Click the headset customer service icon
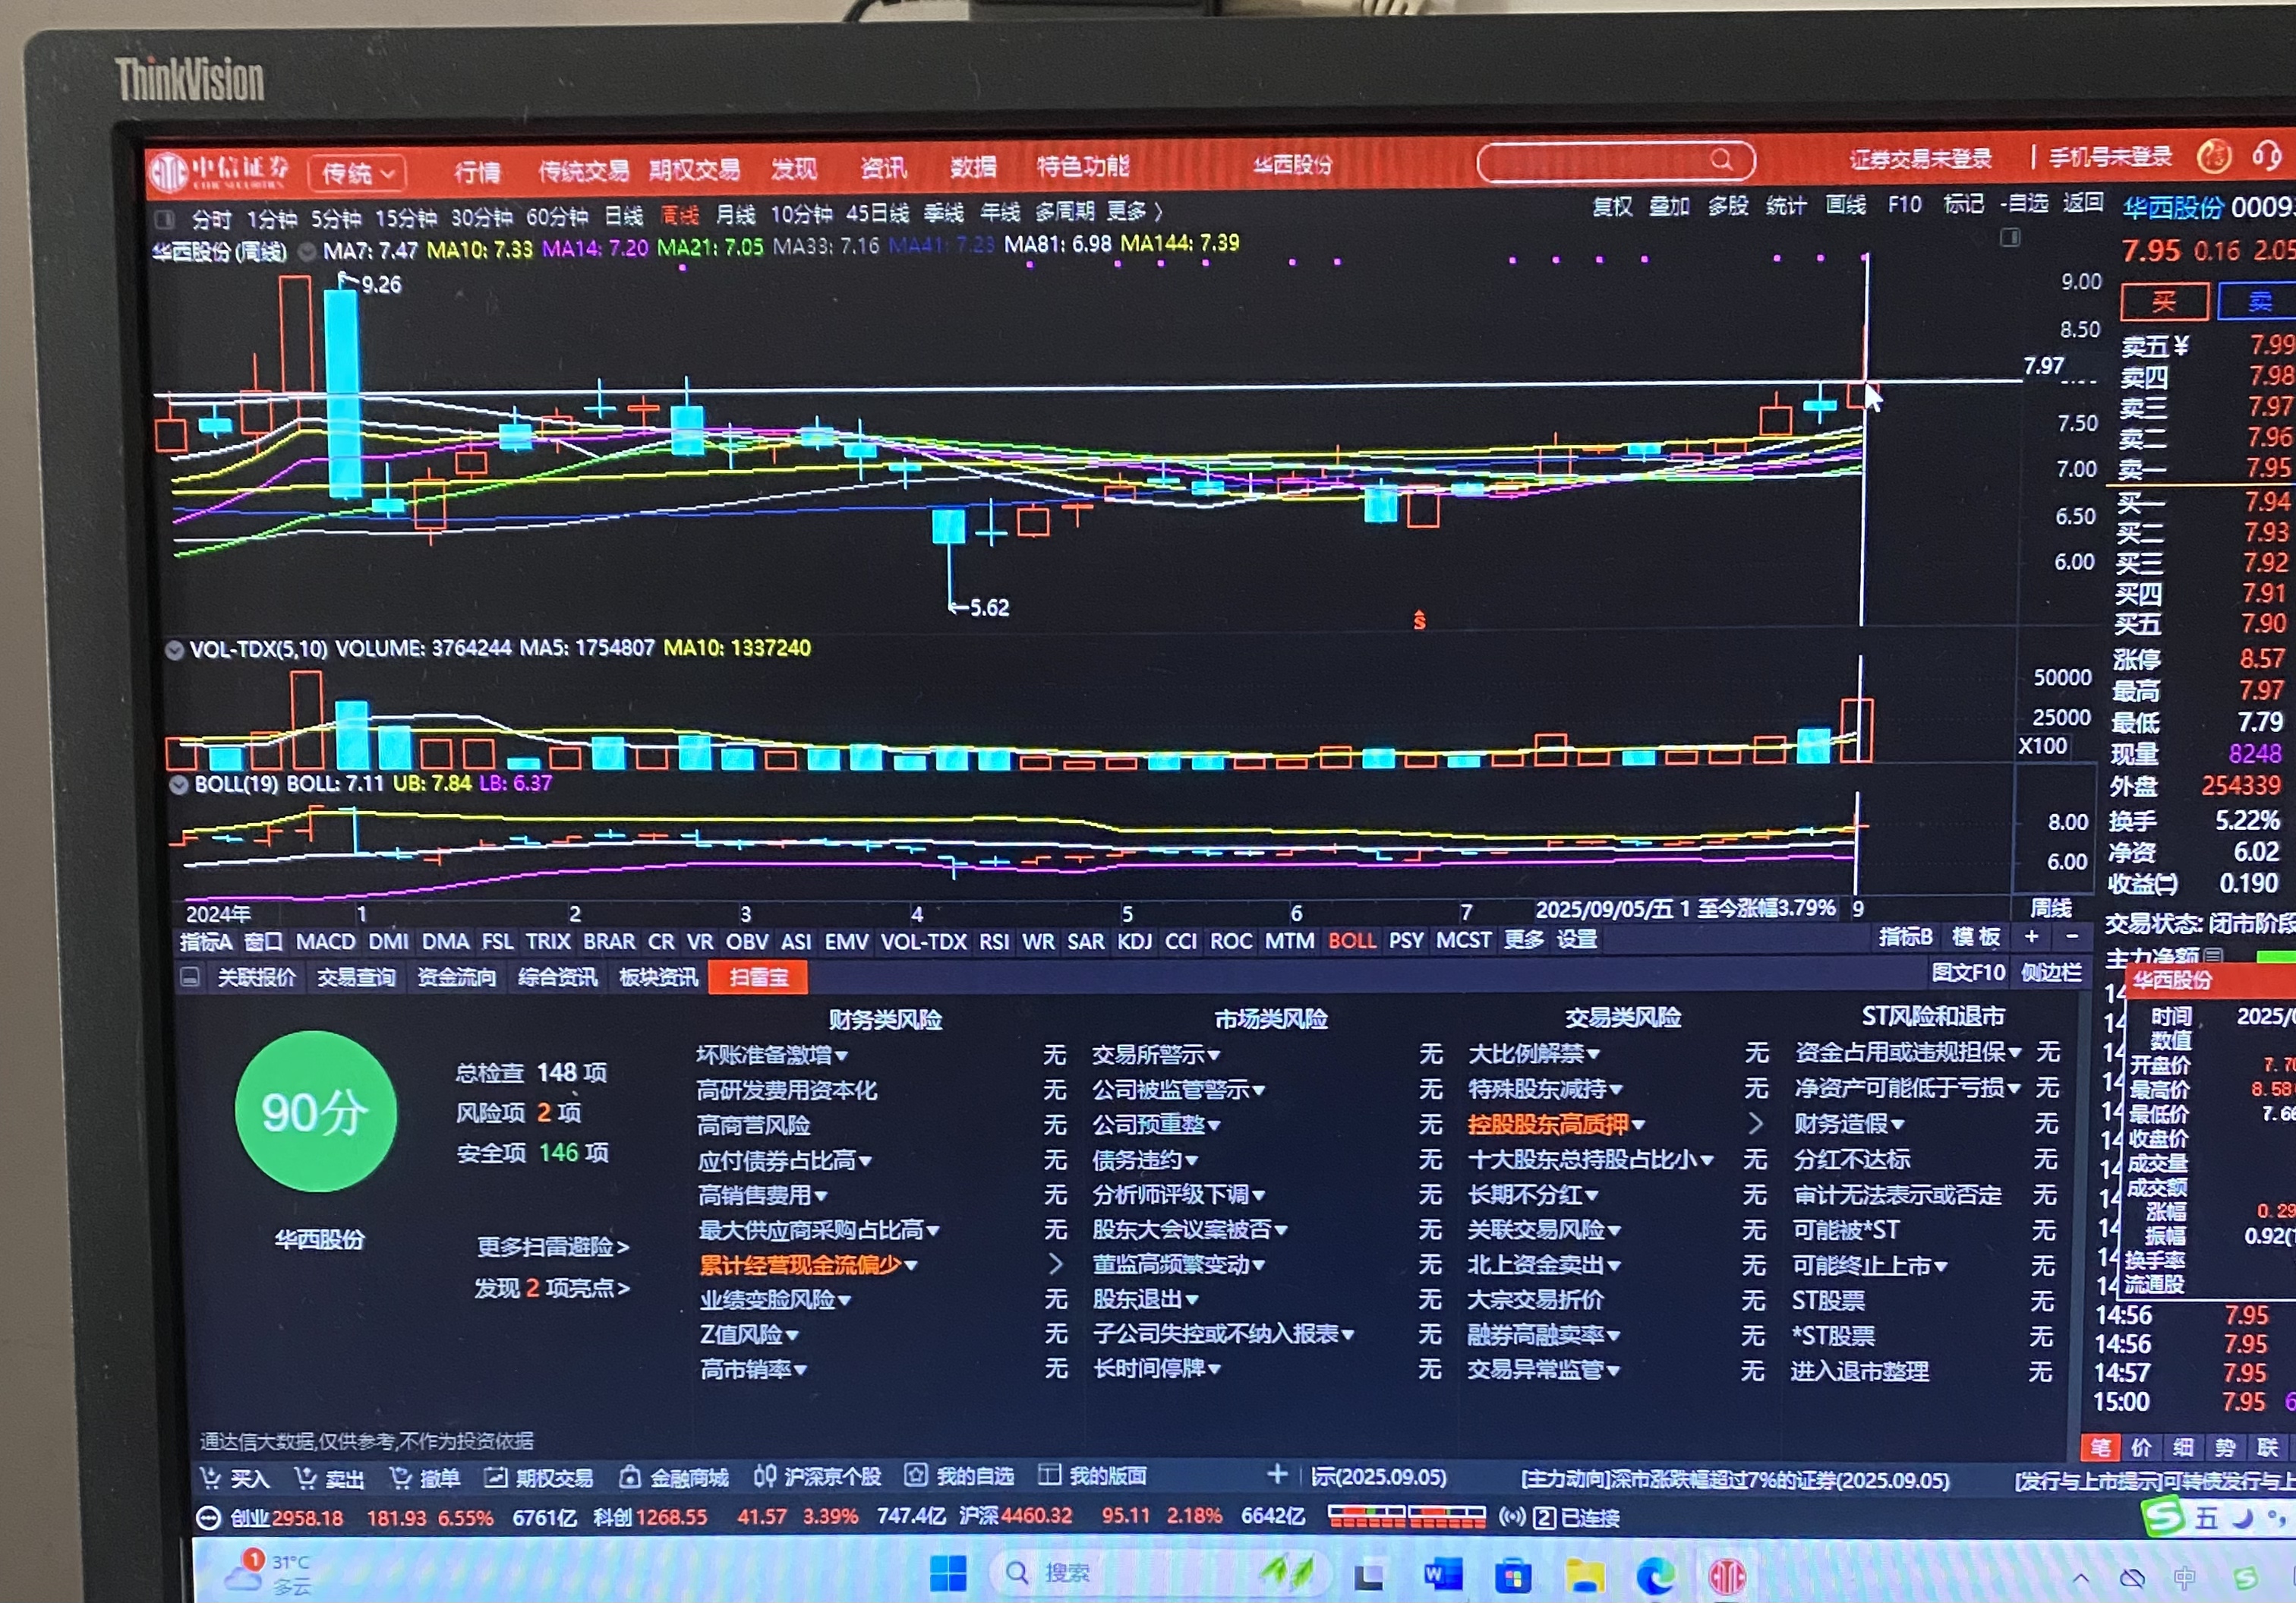This screenshot has height=1603, width=2296. pyautogui.click(x=2267, y=156)
